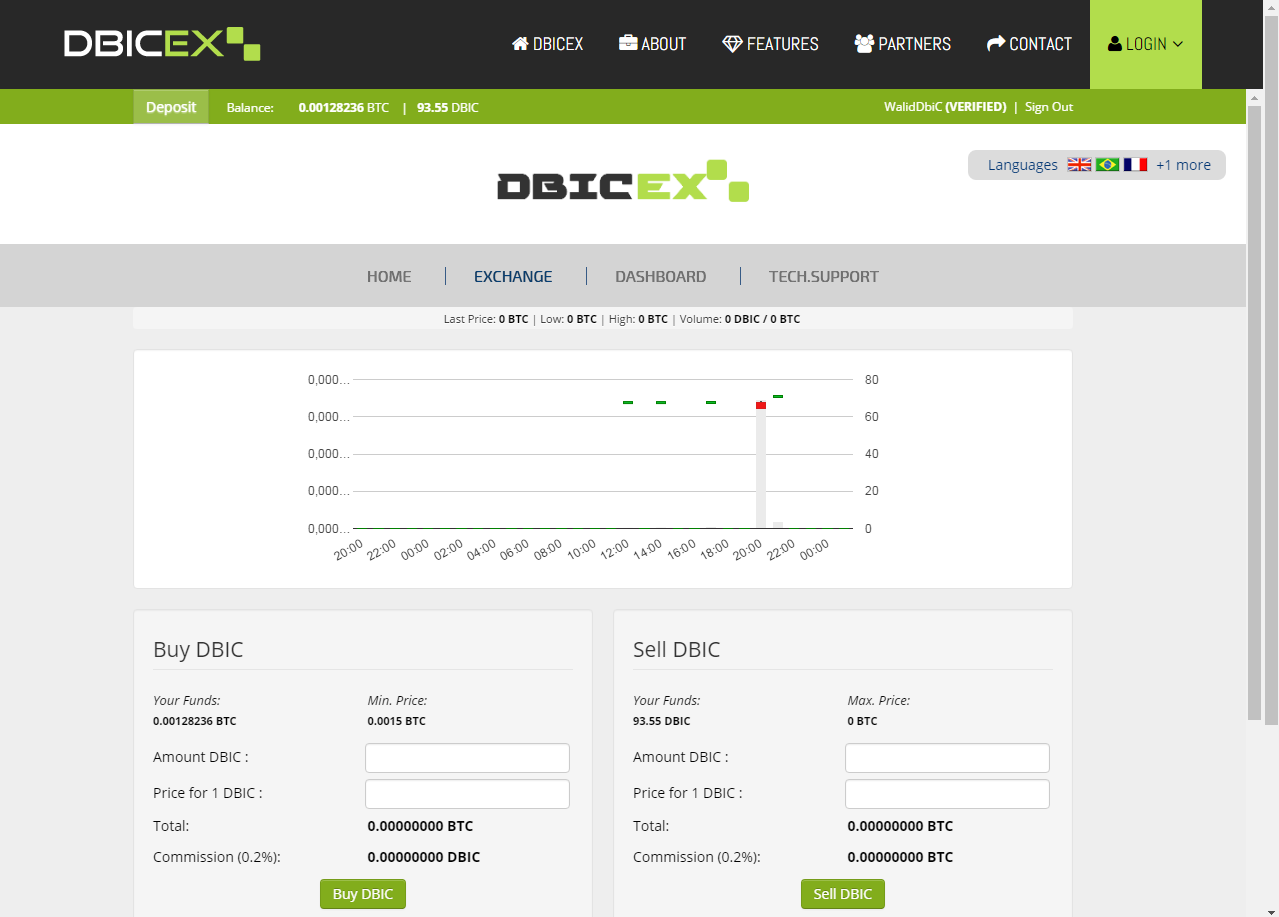The width and height of the screenshot is (1279, 917).
Task: Click the diamond icon beside Features
Action: [733, 44]
